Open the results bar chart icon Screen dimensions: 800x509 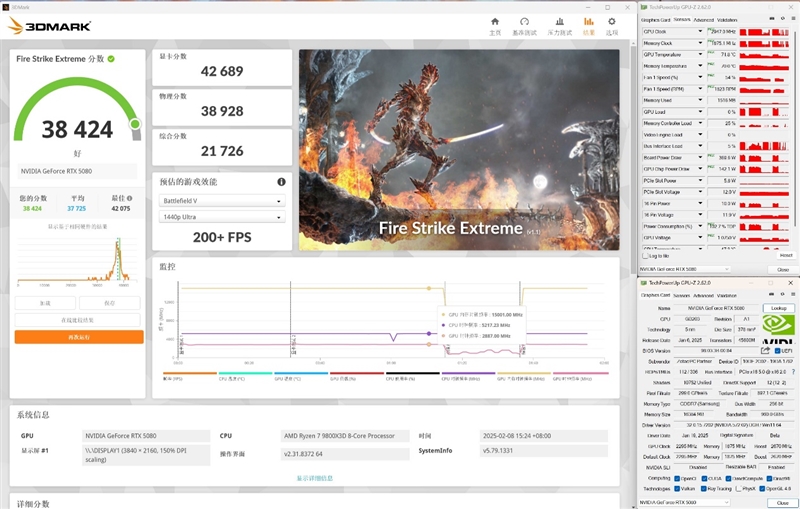coord(588,24)
